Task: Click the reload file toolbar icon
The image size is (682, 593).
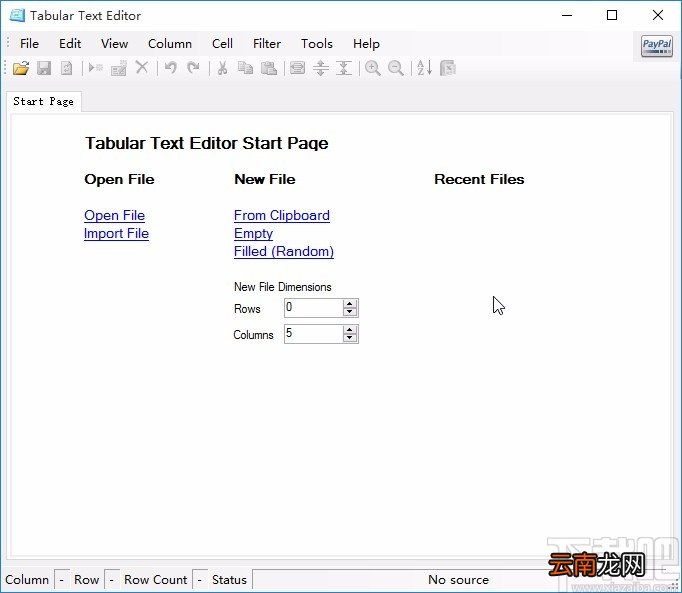Action: (x=66, y=68)
